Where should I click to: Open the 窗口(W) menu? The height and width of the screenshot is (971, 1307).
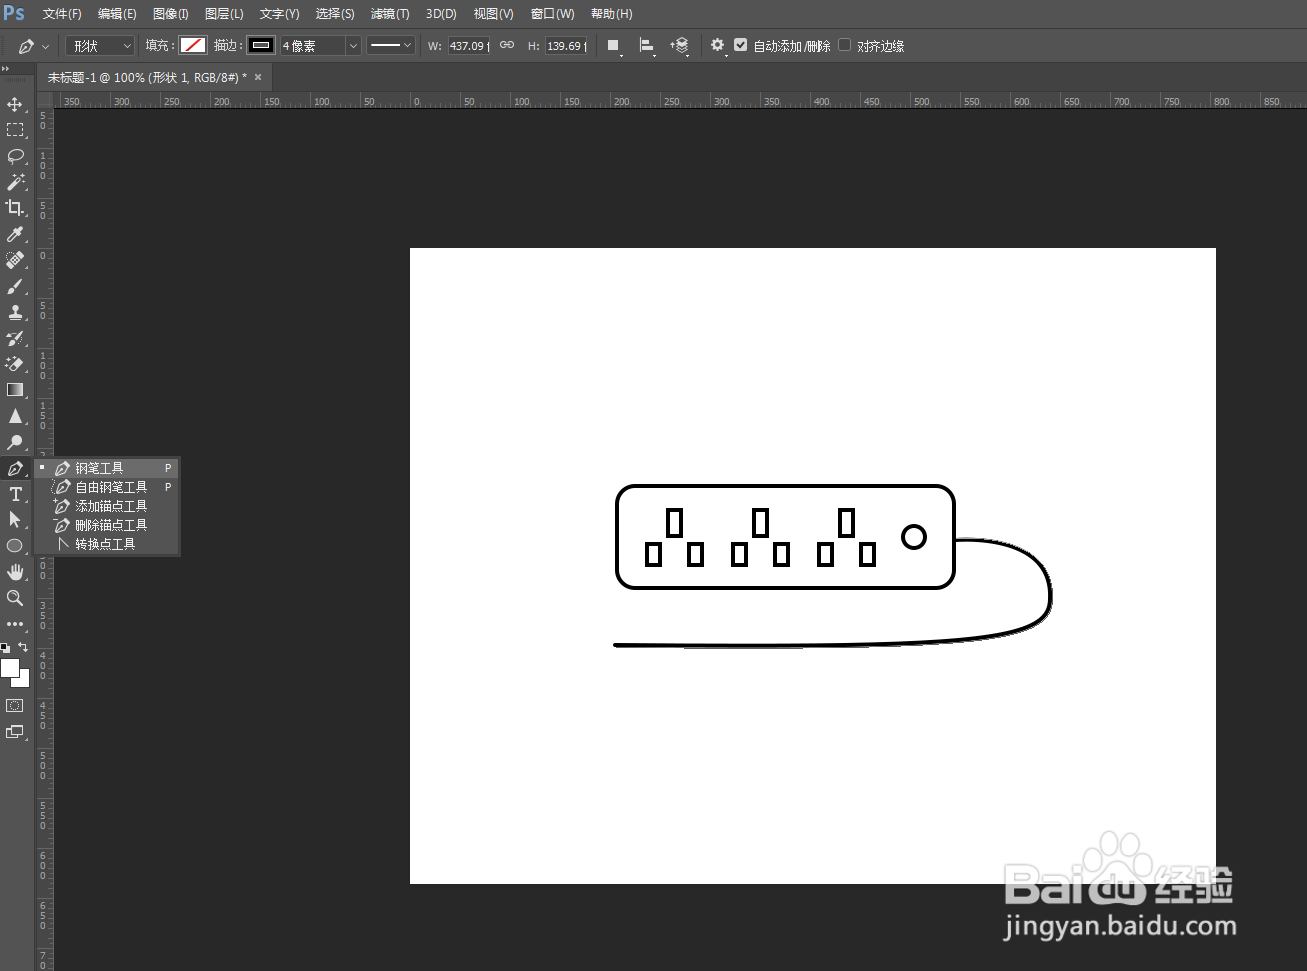point(552,14)
